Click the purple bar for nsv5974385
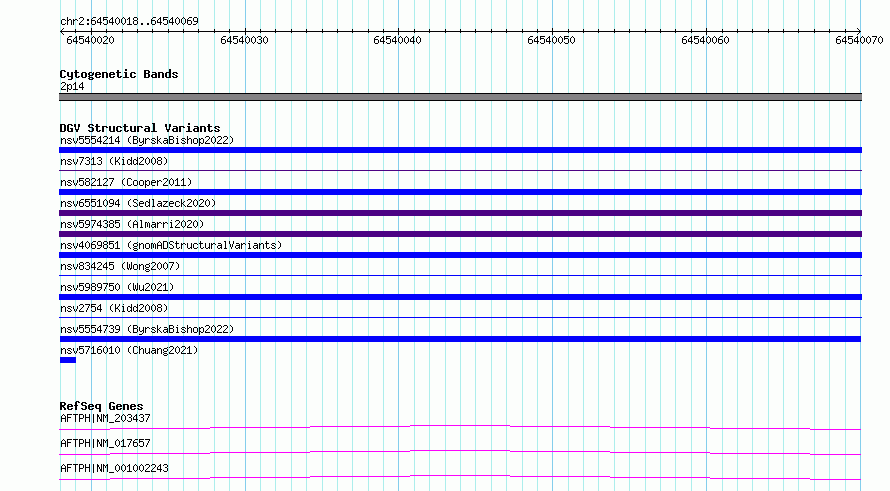890x491 pixels. [x=460, y=234]
